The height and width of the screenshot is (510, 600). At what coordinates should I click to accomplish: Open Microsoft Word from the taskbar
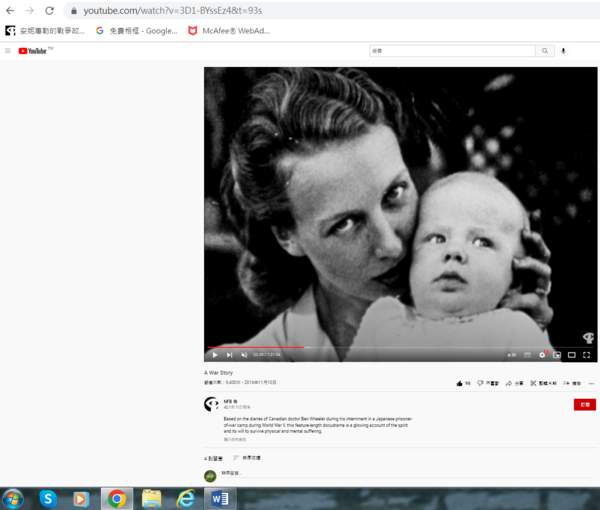(x=220, y=499)
